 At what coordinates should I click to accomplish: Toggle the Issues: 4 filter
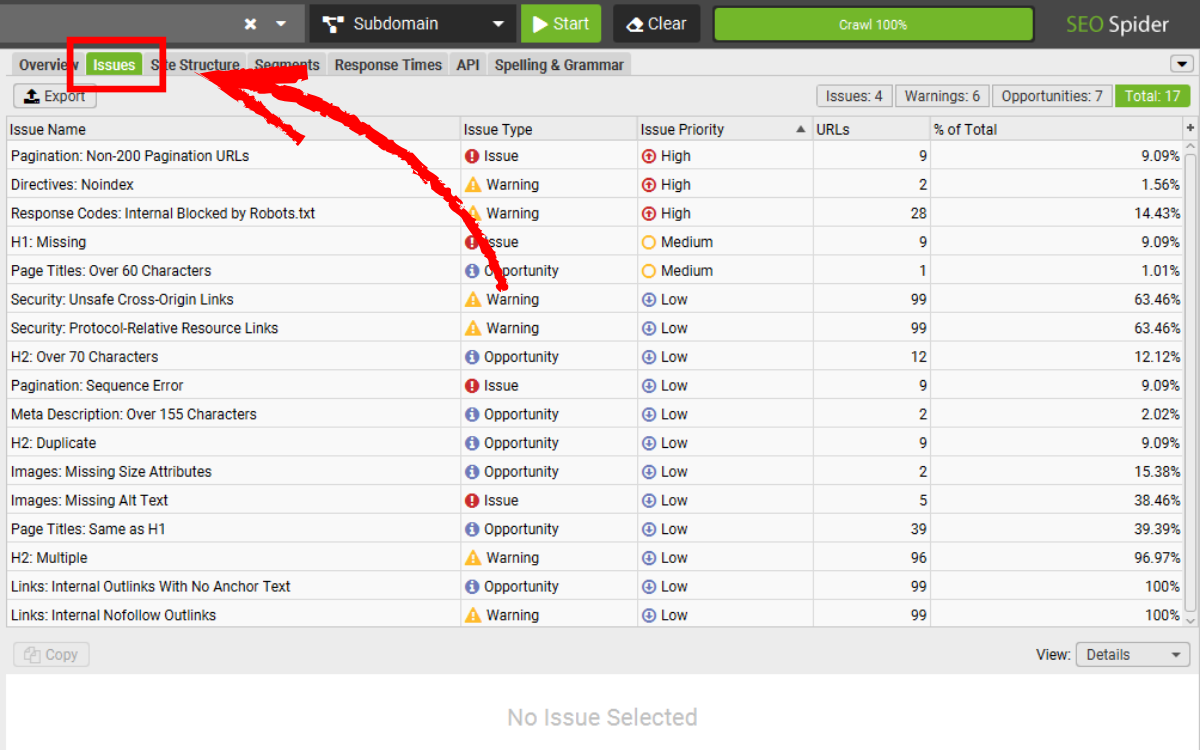click(x=854, y=96)
